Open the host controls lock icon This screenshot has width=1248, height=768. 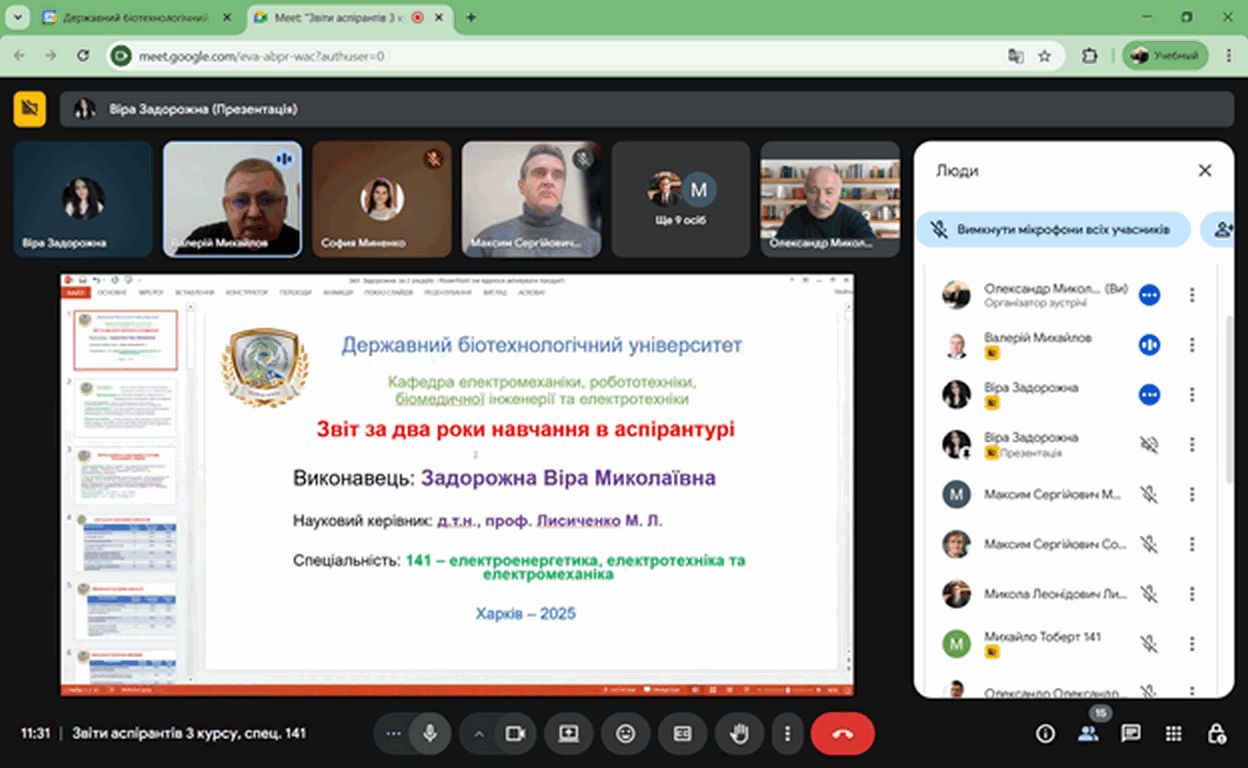(1216, 734)
